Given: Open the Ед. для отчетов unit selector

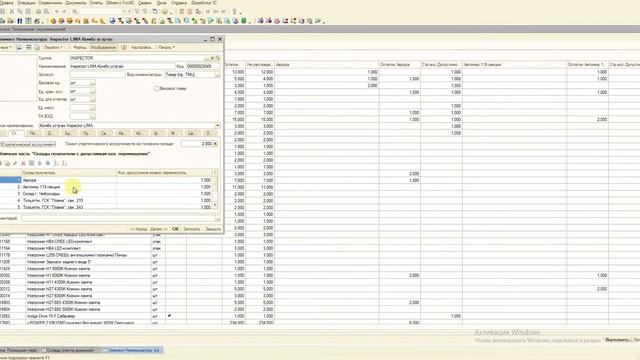Looking at the screenshot, I should [x=93, y=99].
